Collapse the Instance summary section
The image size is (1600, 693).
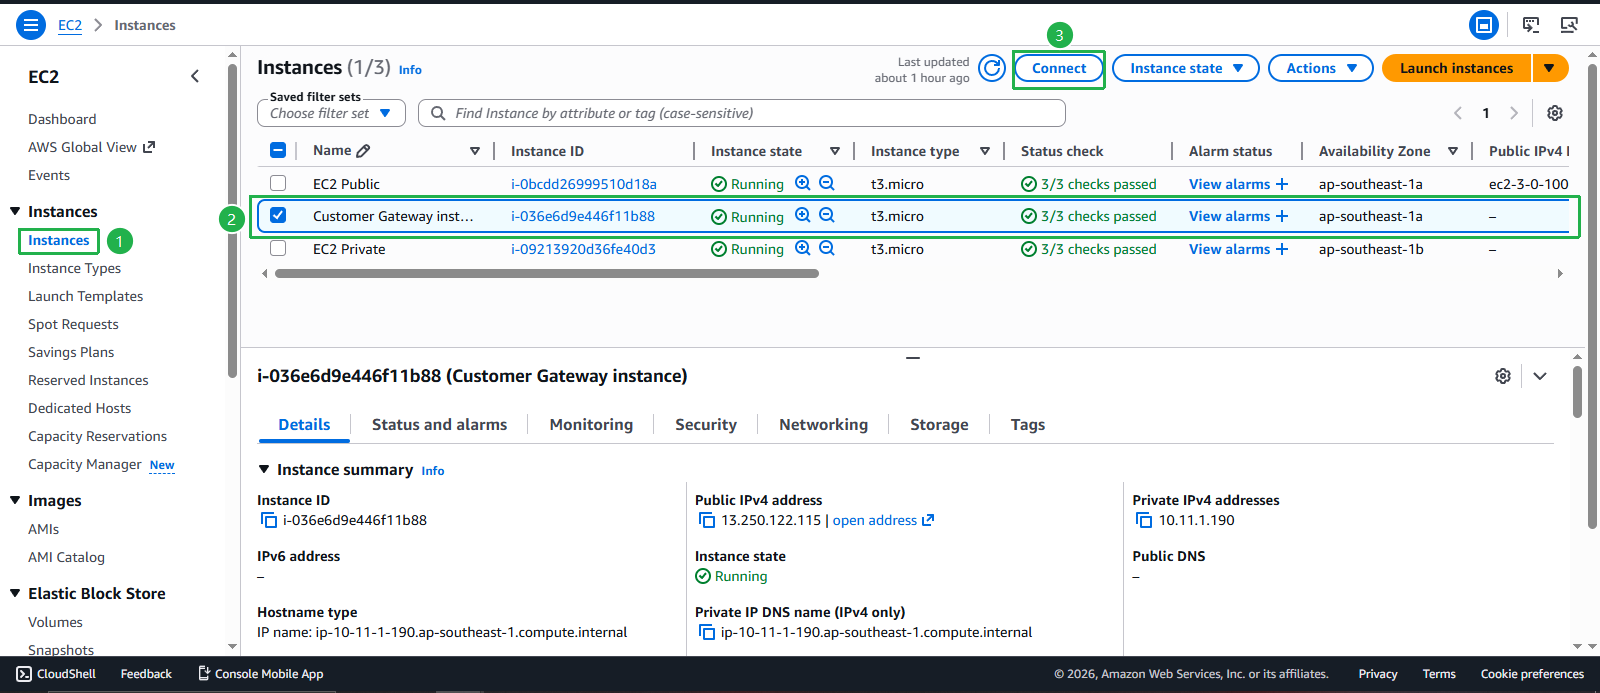[264, 469]
